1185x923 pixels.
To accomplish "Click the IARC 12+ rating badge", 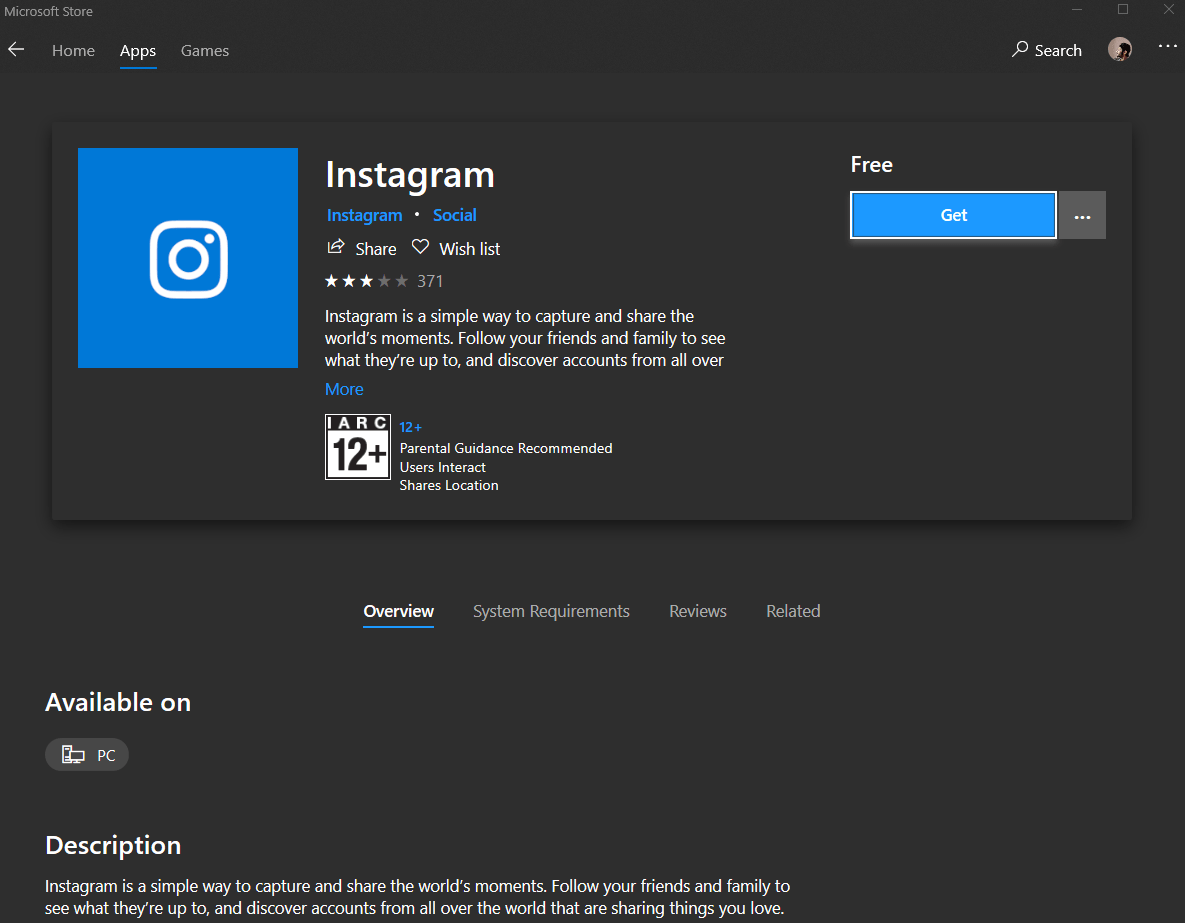I will coord(358,447).
